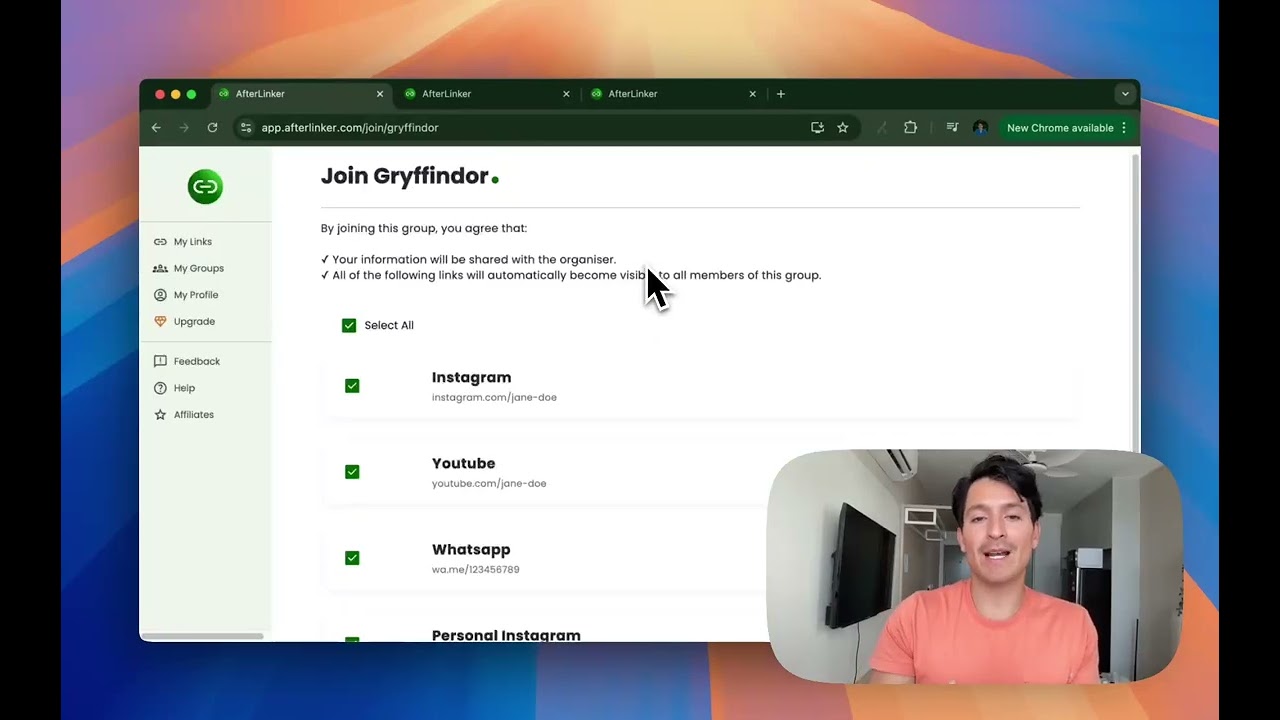This screenshot has width=1280, height=720.
Task: Click the browser forward arrow
Action: tap(184, 128)
